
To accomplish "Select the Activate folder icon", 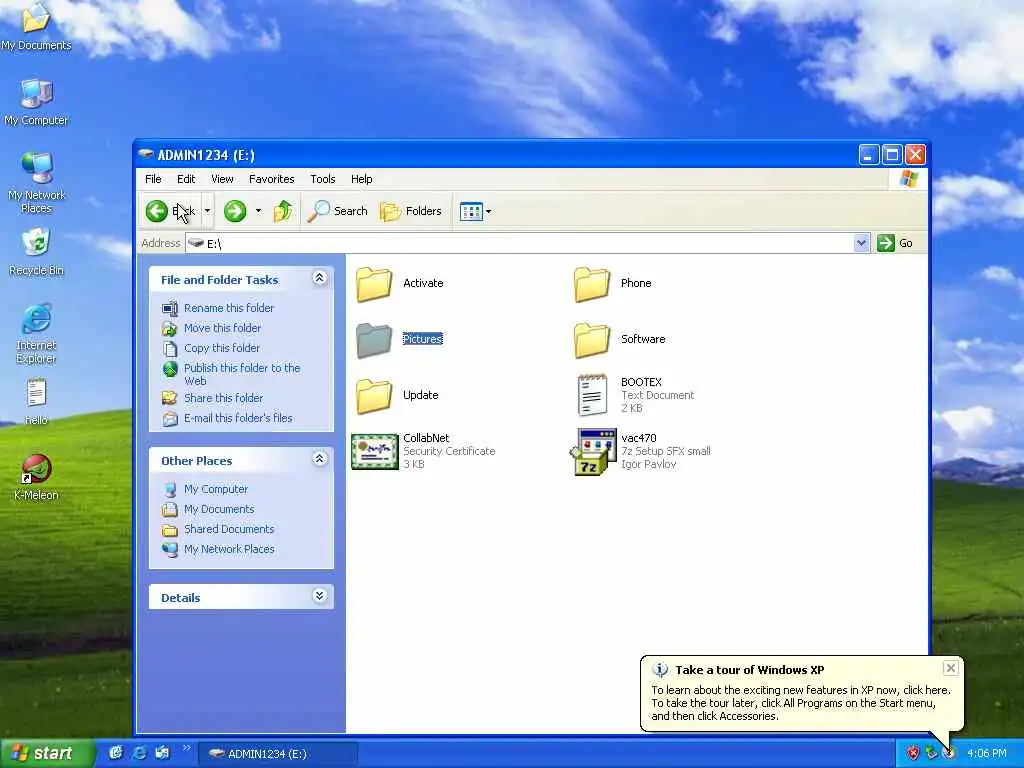I will [x=374, y=283].
